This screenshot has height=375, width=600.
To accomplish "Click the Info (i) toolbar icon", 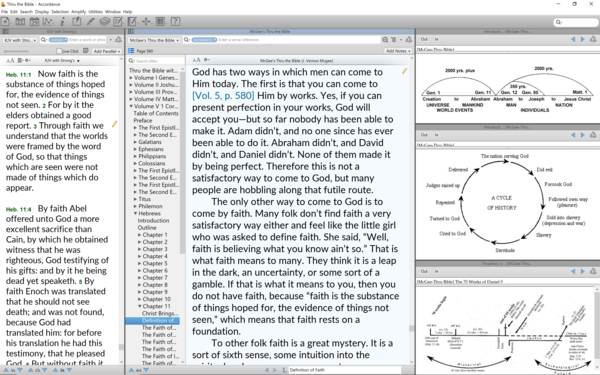I will point(62,21).
